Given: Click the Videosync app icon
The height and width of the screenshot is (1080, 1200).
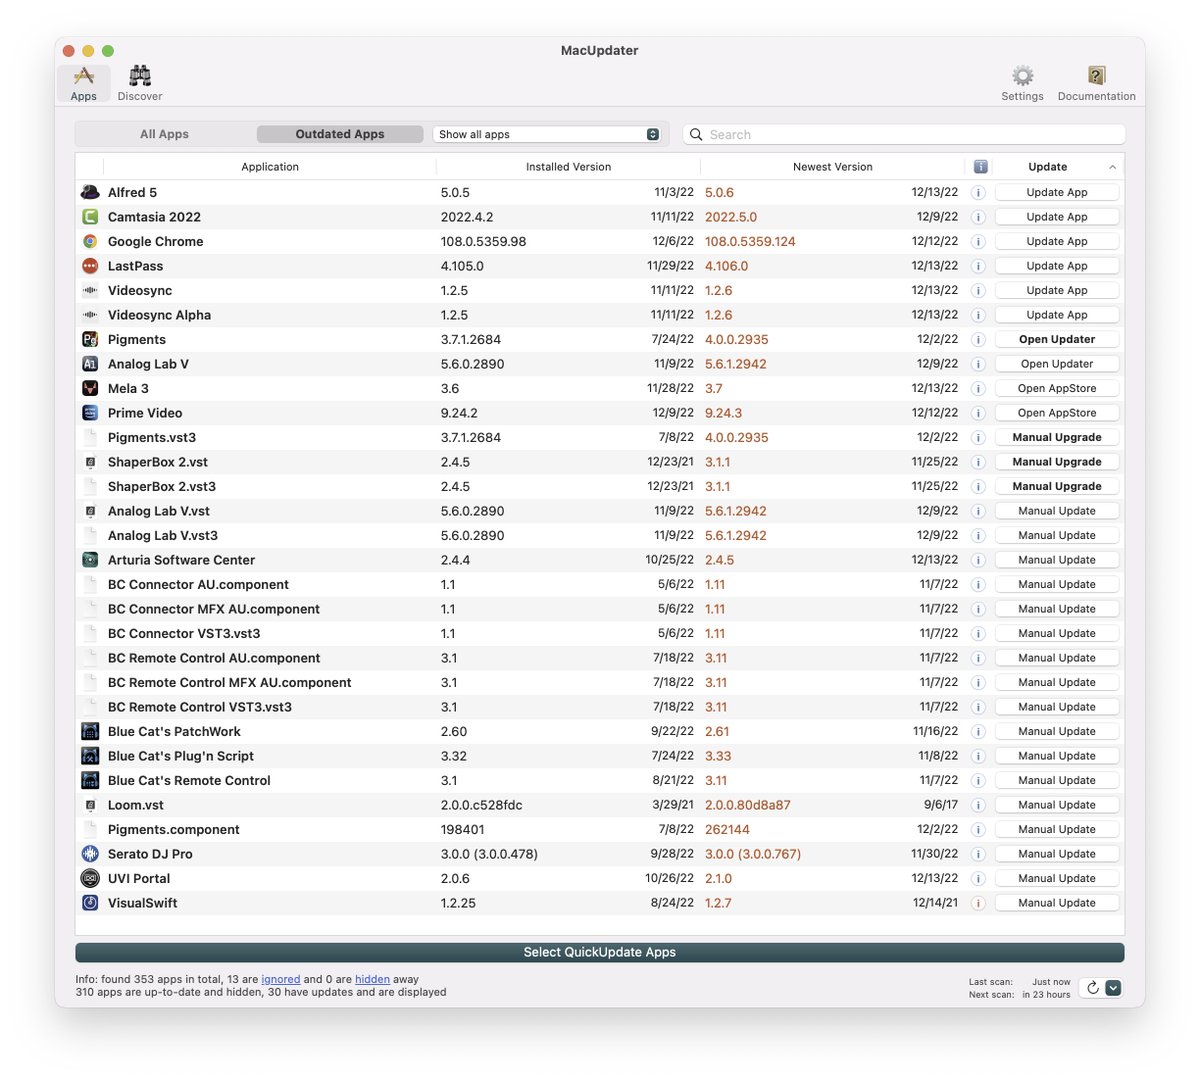Looking at the screenshot, I should coord(90,290).
